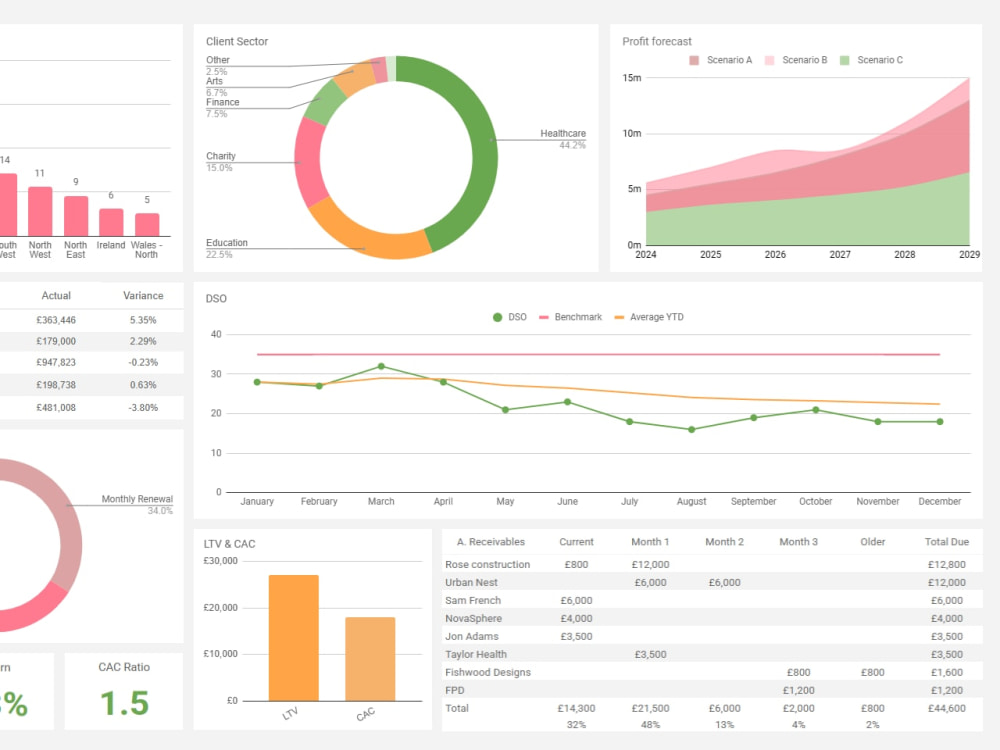Viewport: 1000px width, 750px height.
Task: Click the green 1.5 CAC Ratio value
Action: pyautogui.click(x=123, y=702)
